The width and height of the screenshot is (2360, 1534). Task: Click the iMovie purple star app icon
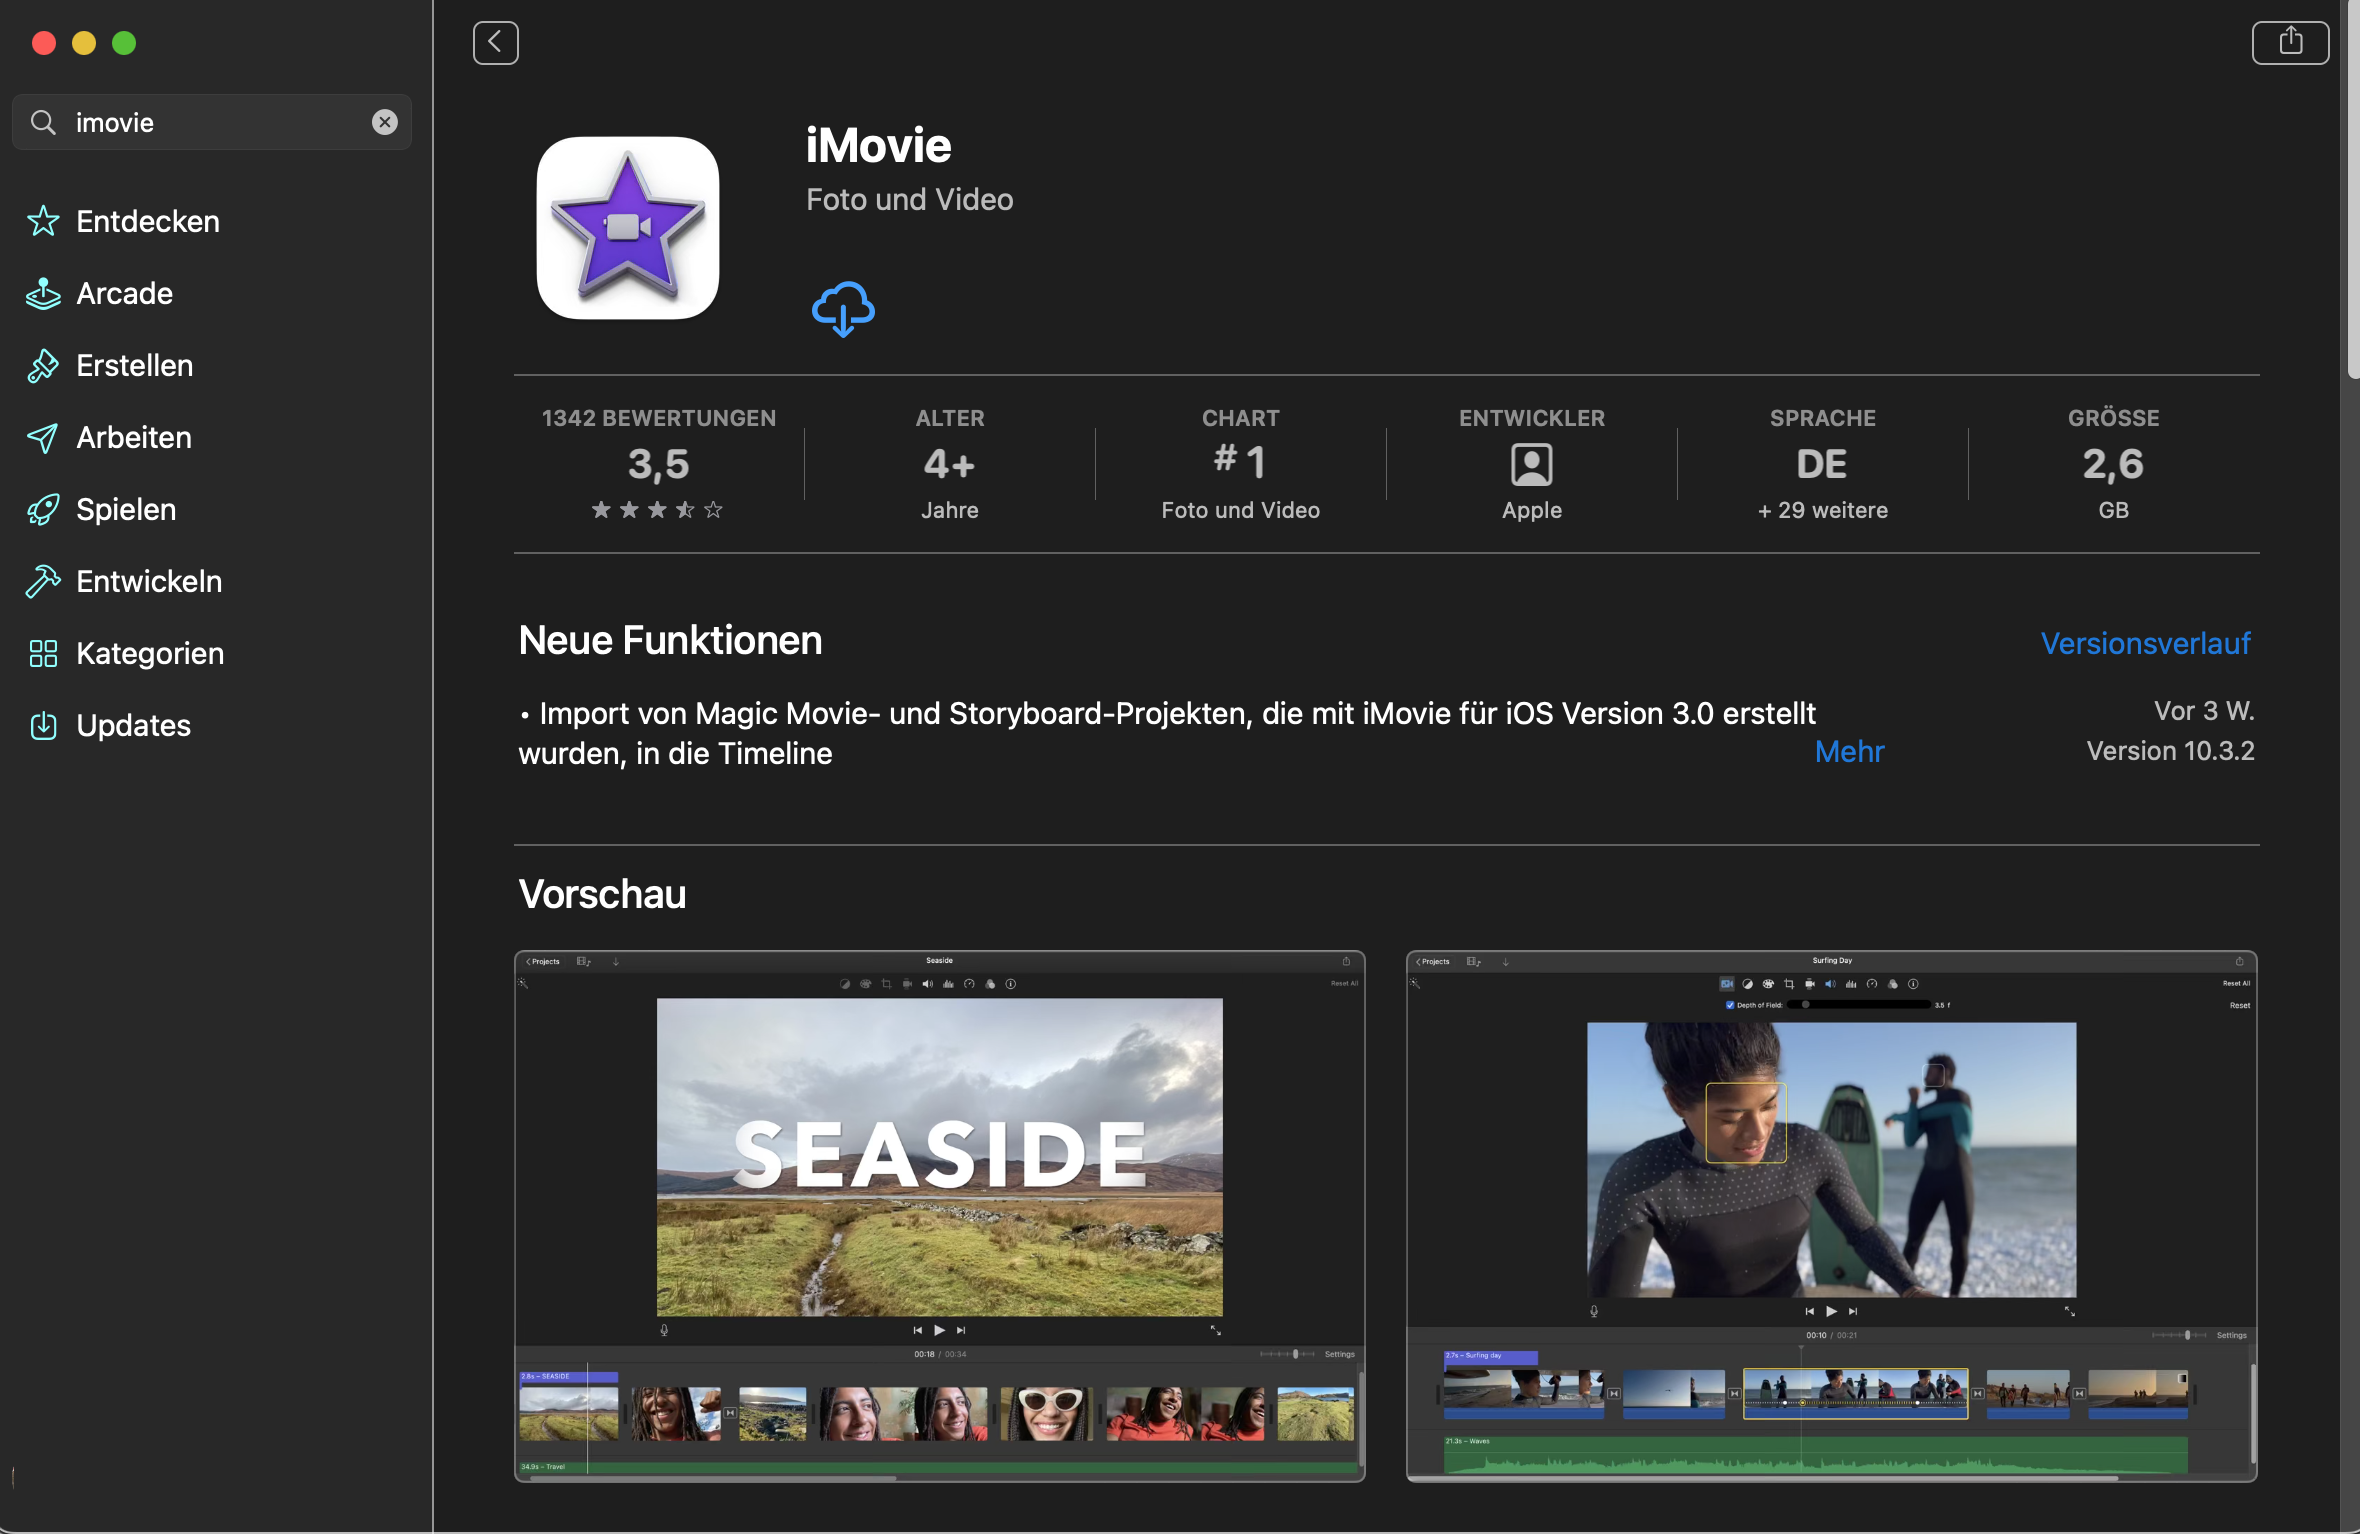tap(628, 228)
